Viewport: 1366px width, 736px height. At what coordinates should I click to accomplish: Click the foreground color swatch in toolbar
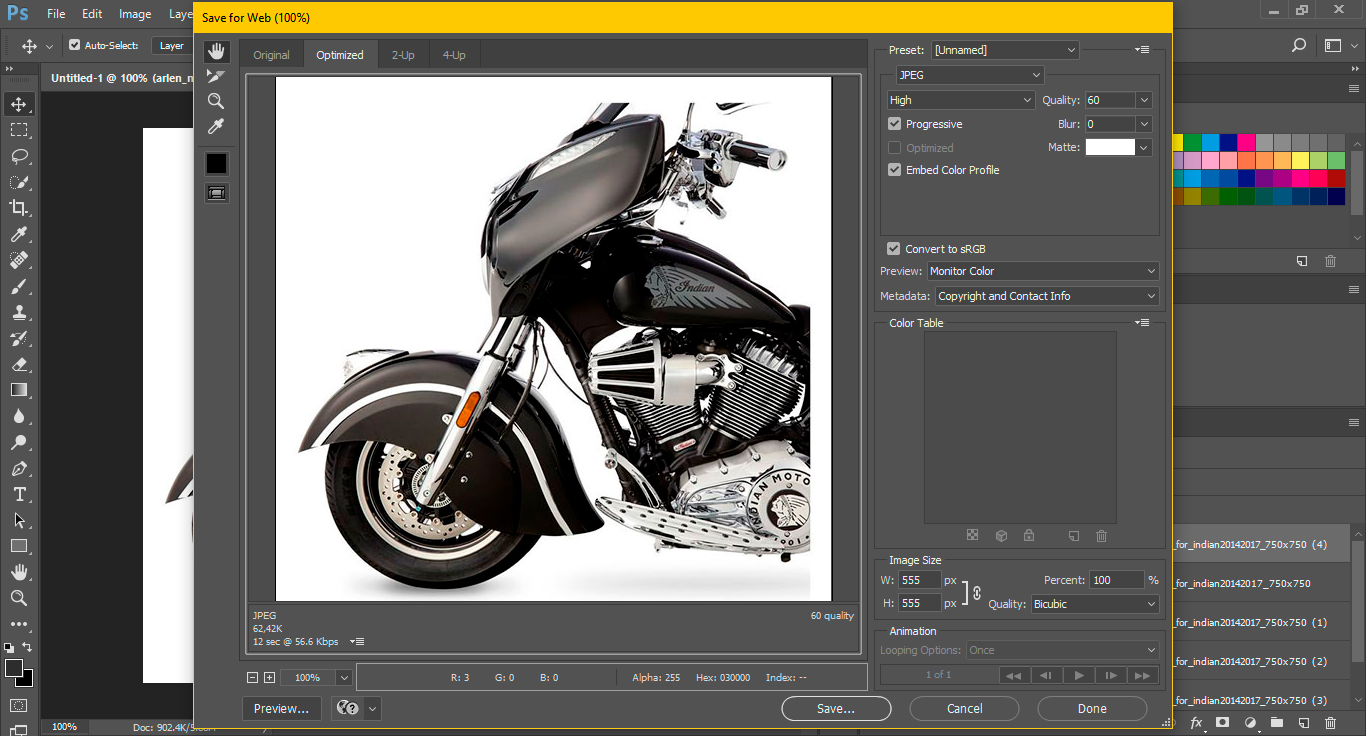(13, 667)
